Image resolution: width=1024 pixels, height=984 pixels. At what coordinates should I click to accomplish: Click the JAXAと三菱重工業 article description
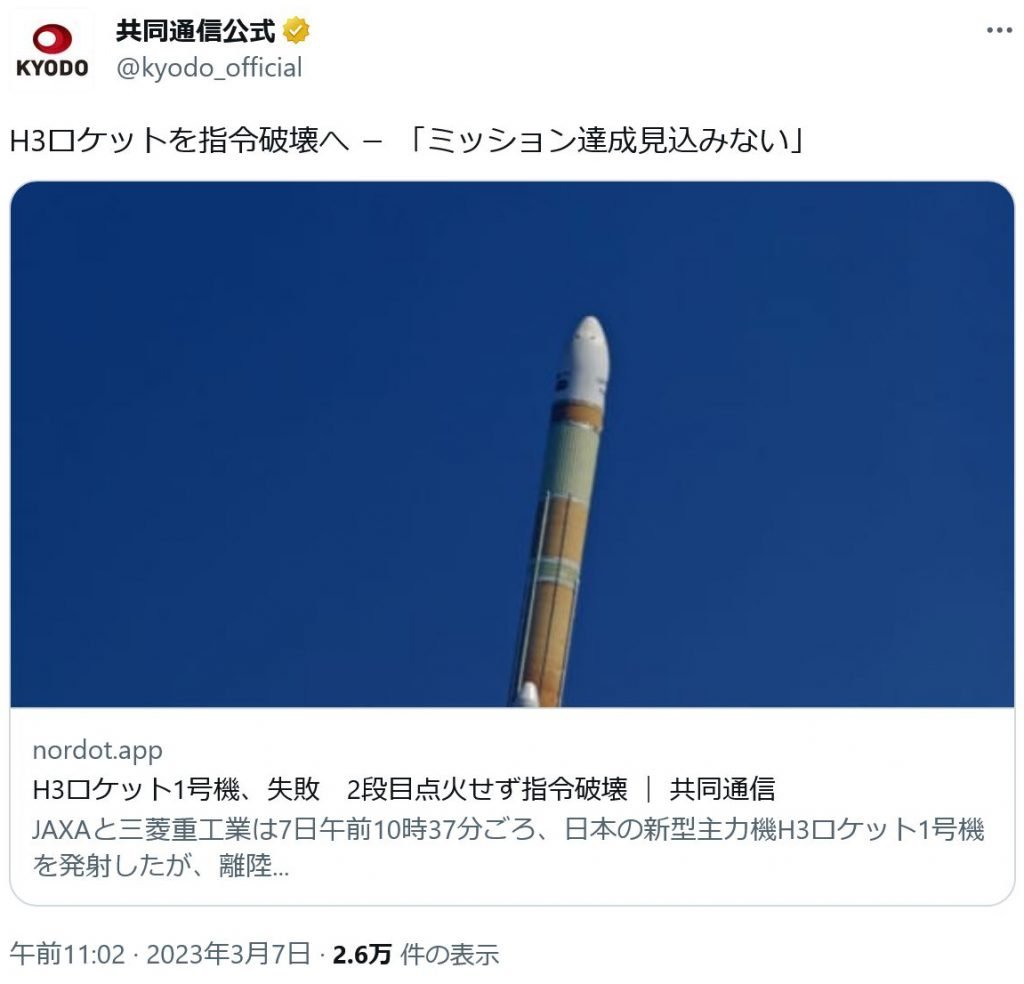508,848
